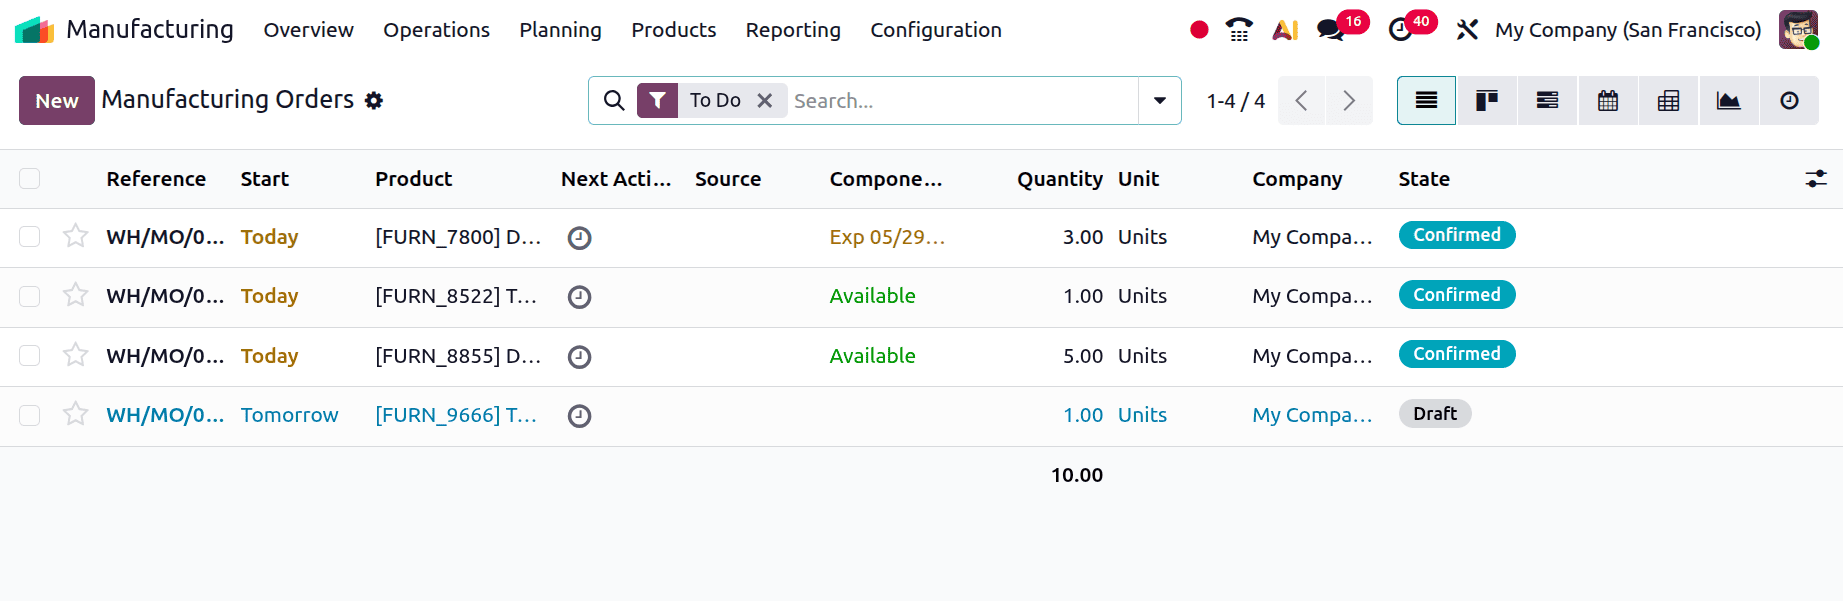1843x601 pixels.
Task: Switch to pivot table view
Action: pyautogui.click(x=1668, y=100)
